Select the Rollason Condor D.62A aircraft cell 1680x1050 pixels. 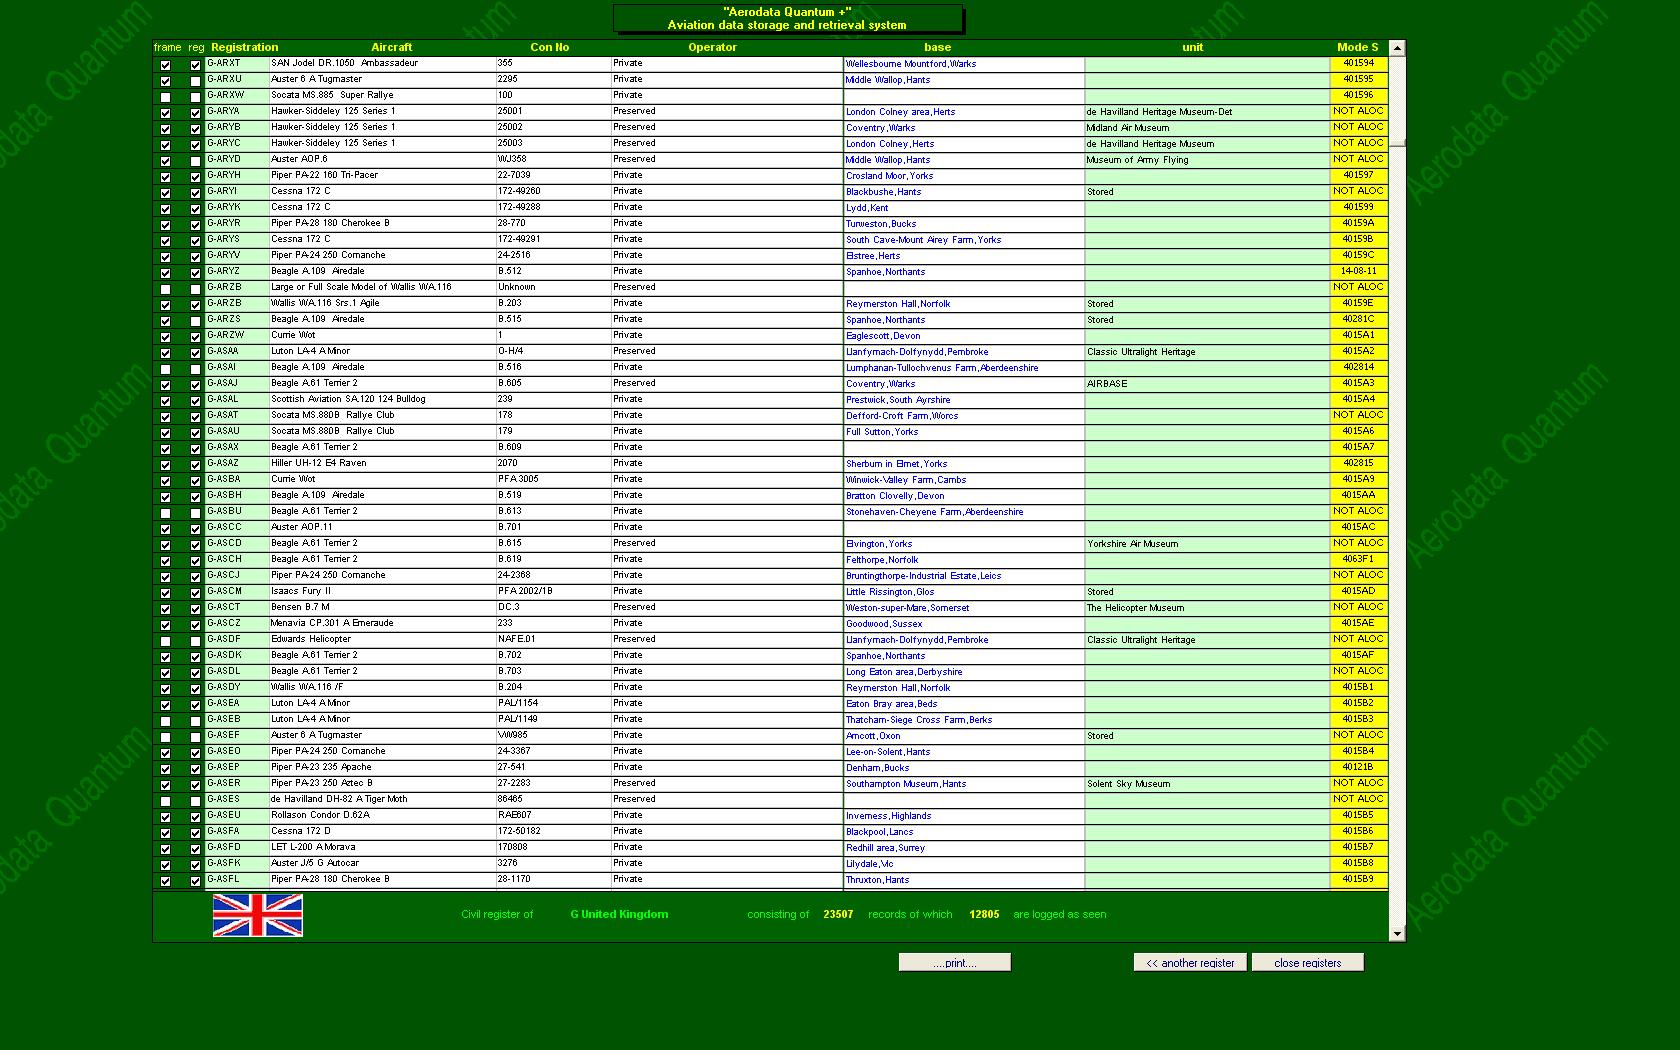pyautogui.click(x=382, y=815)
